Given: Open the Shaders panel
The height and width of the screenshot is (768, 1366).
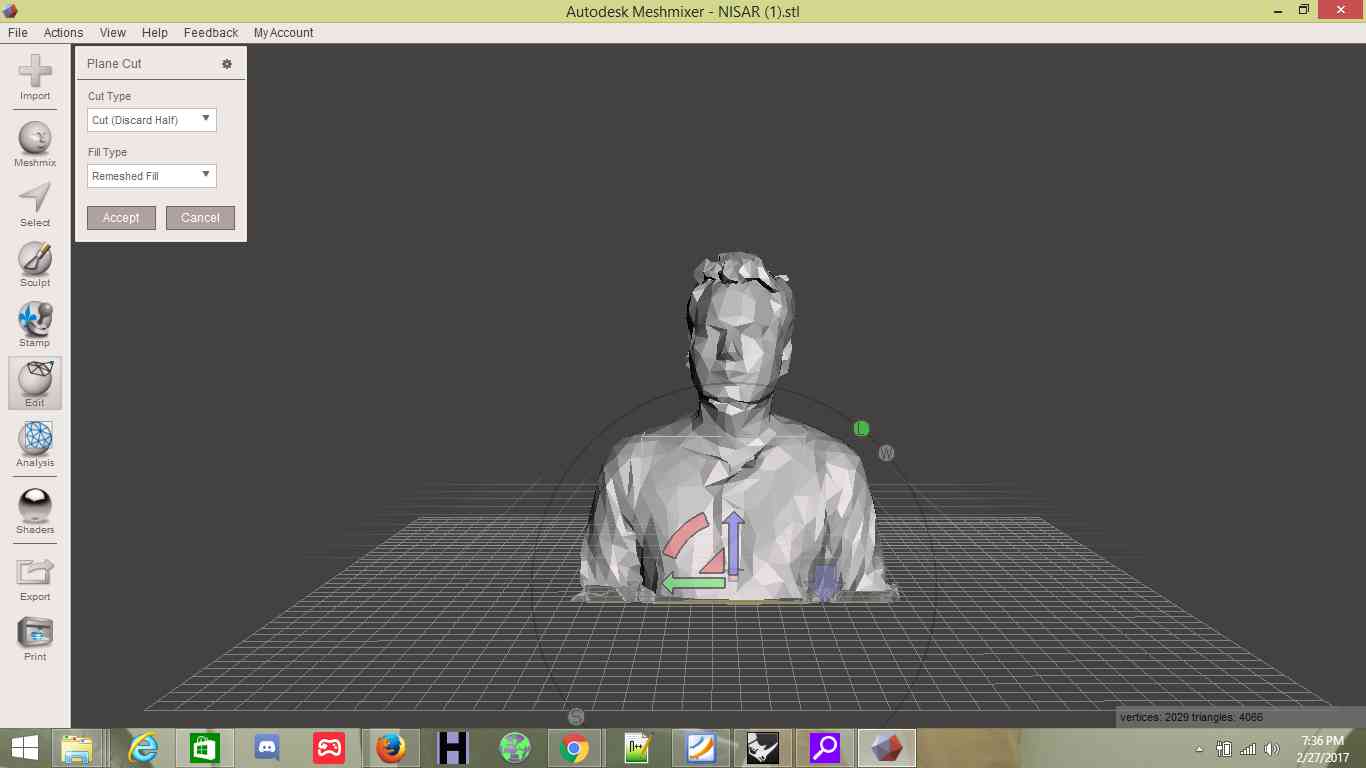Looking at the screenshot, I should 35,511.
